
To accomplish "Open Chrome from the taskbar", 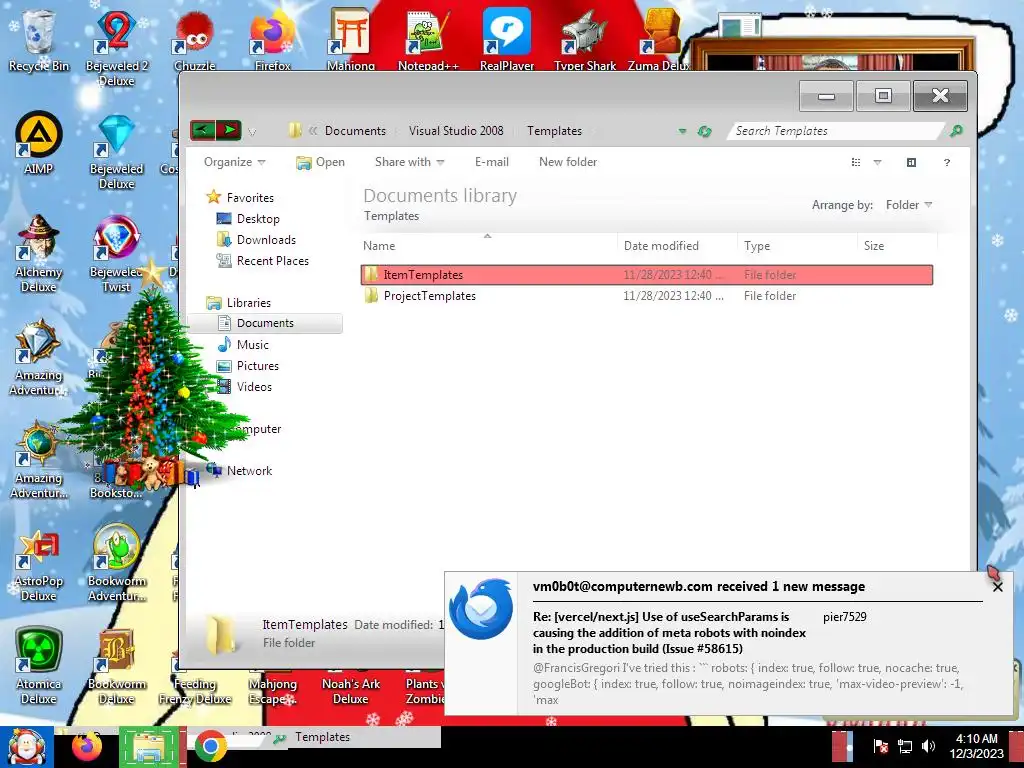I will (x=210, y=747).
